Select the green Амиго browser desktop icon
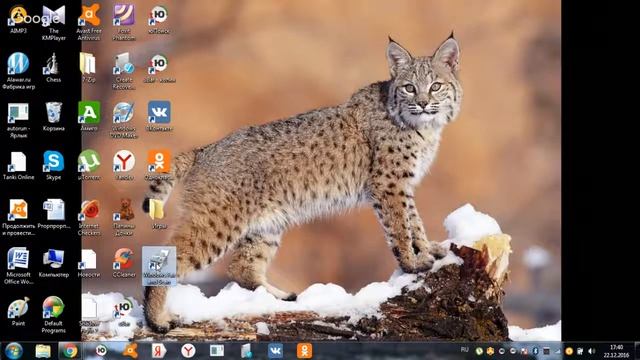Screen dimensions: 640x360 point(89,117)
